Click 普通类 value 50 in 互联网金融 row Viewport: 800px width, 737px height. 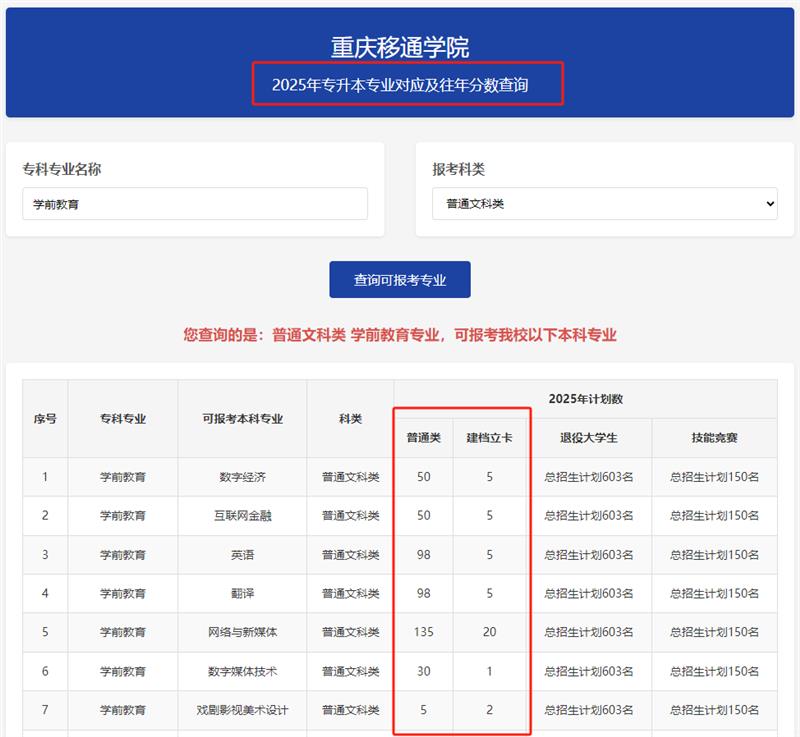(x=423, y=516)
